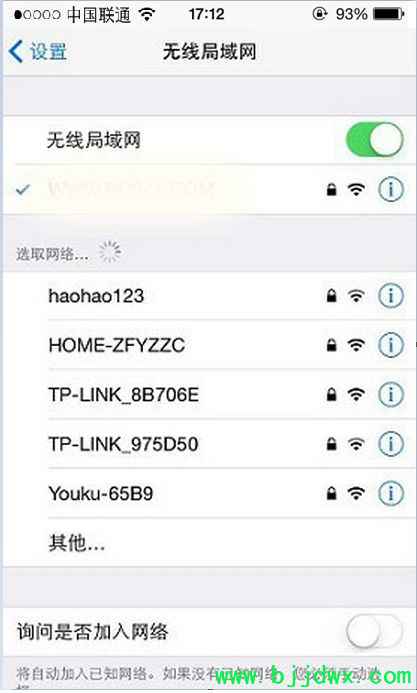Turn off the 无线局域网 switch
Image resolution: width=417 pixels, height=693 pixels.
[375, 140]
